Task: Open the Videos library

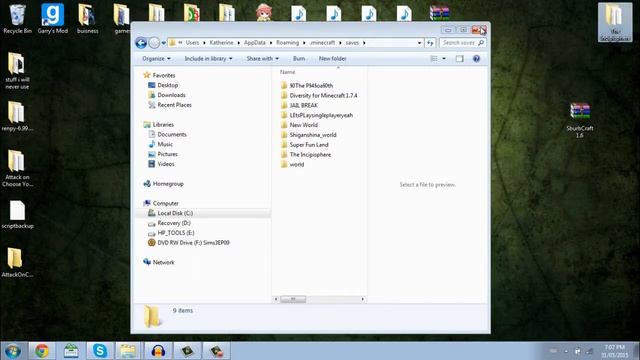Action: coord(166,164)
